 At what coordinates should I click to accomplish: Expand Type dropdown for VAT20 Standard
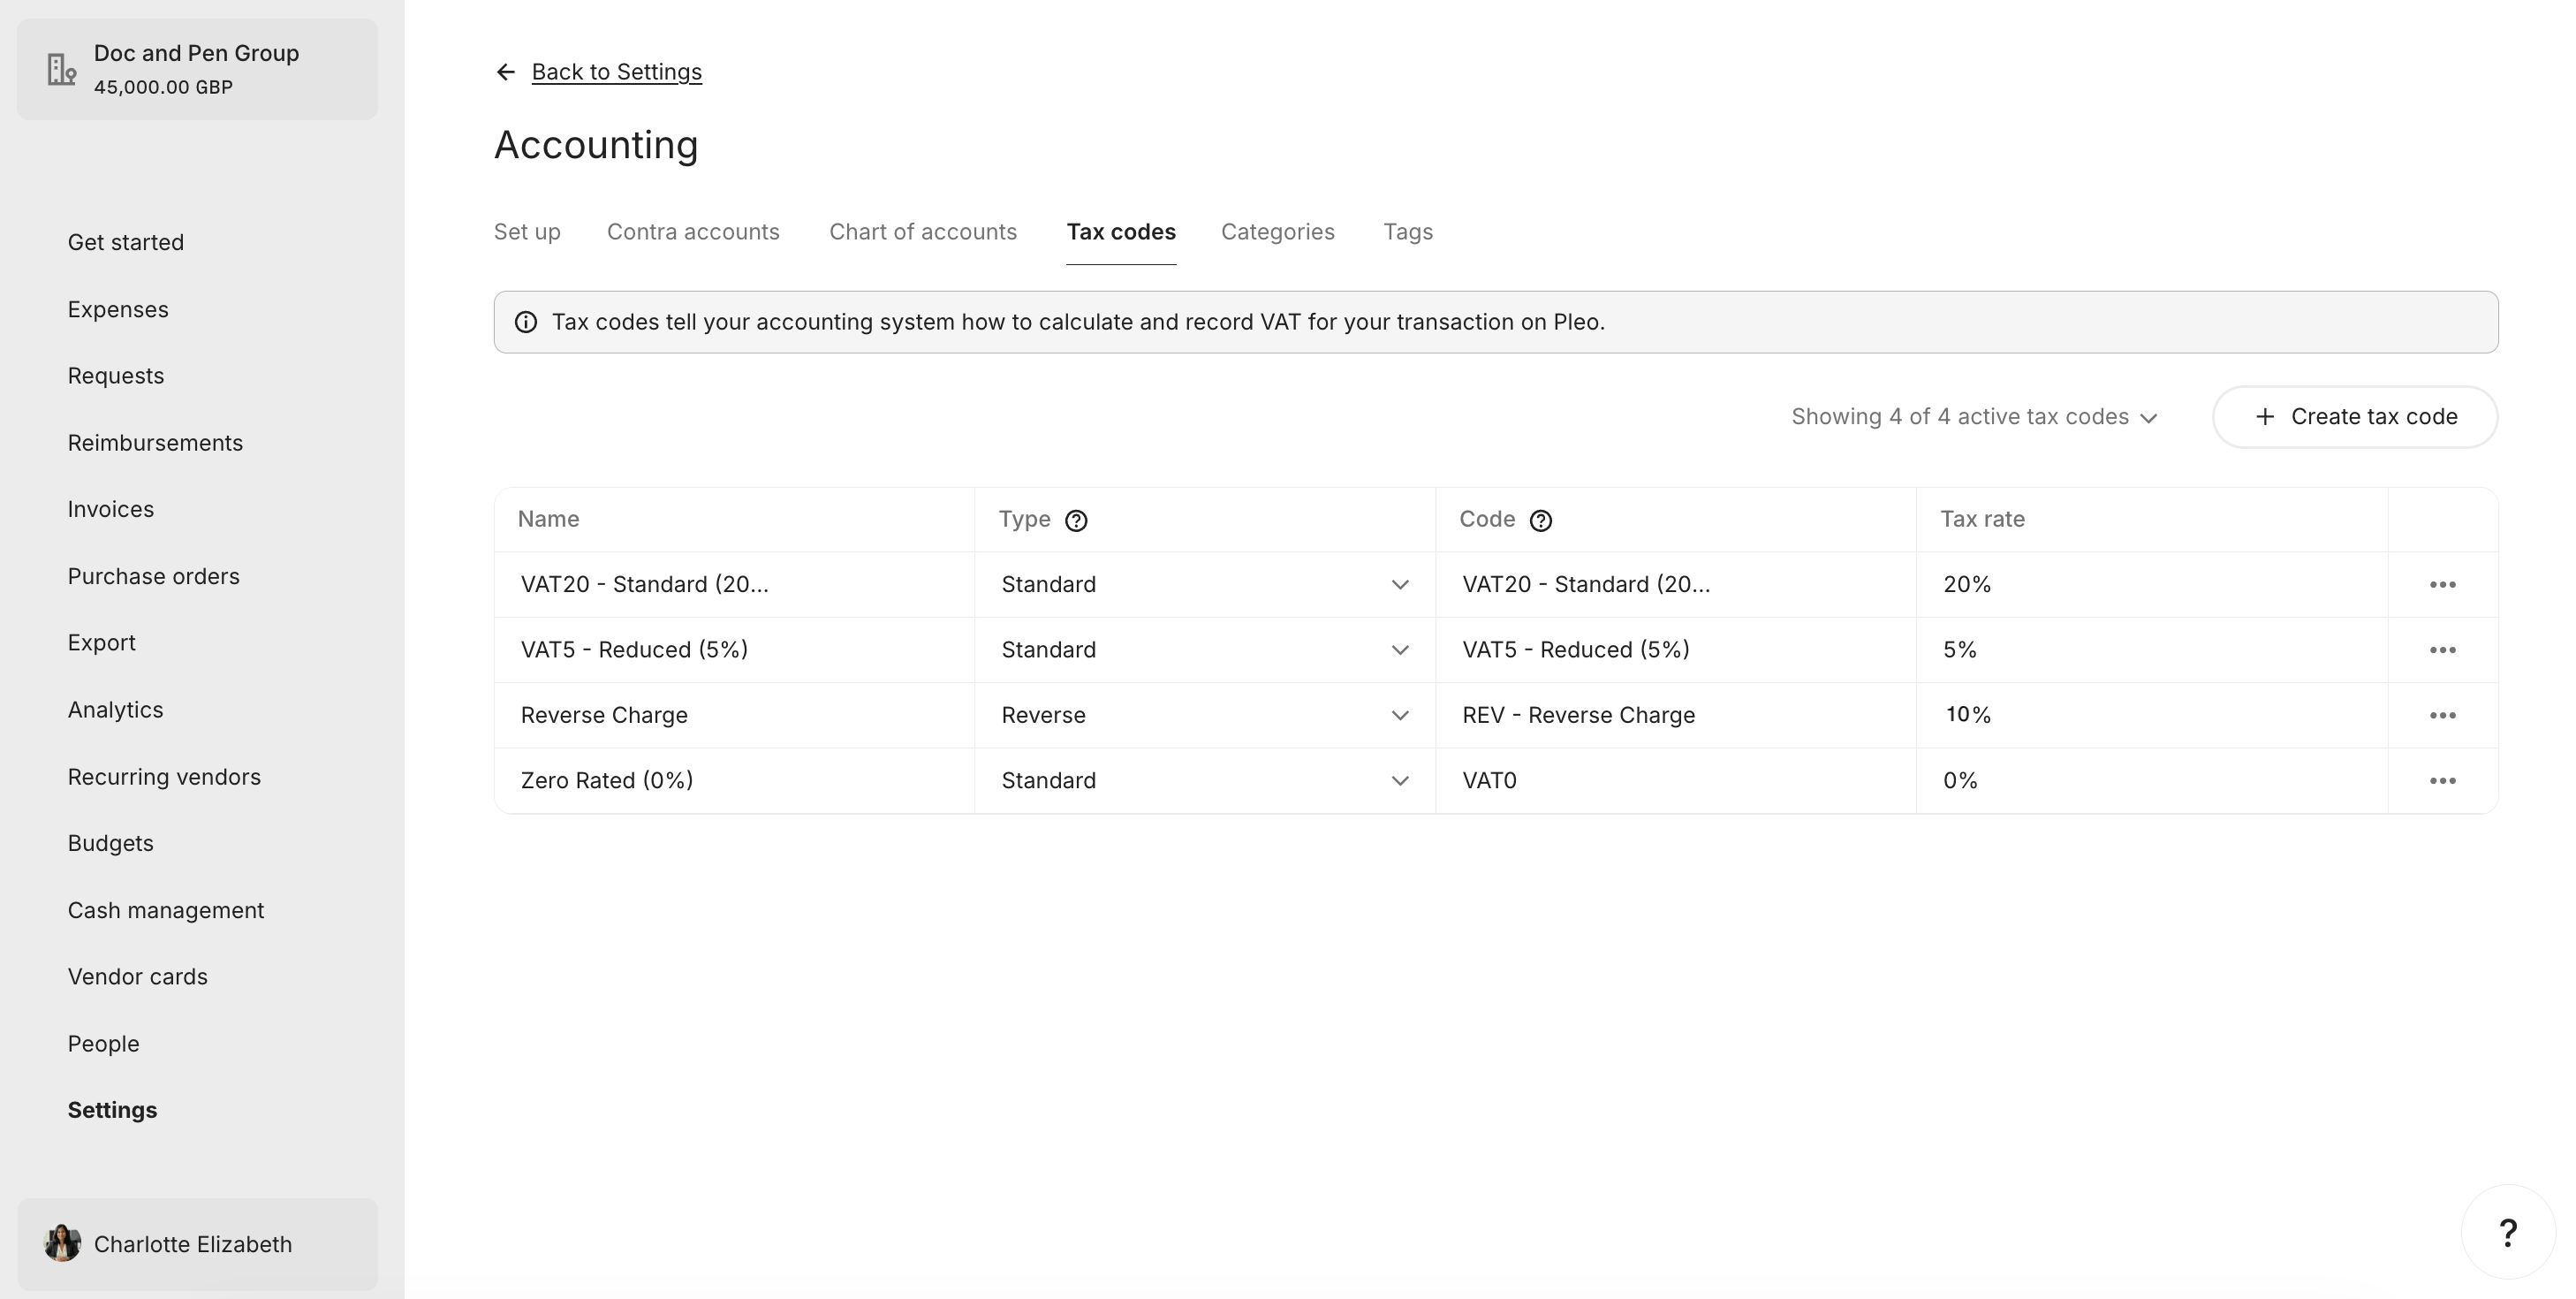coord(1204,584)
